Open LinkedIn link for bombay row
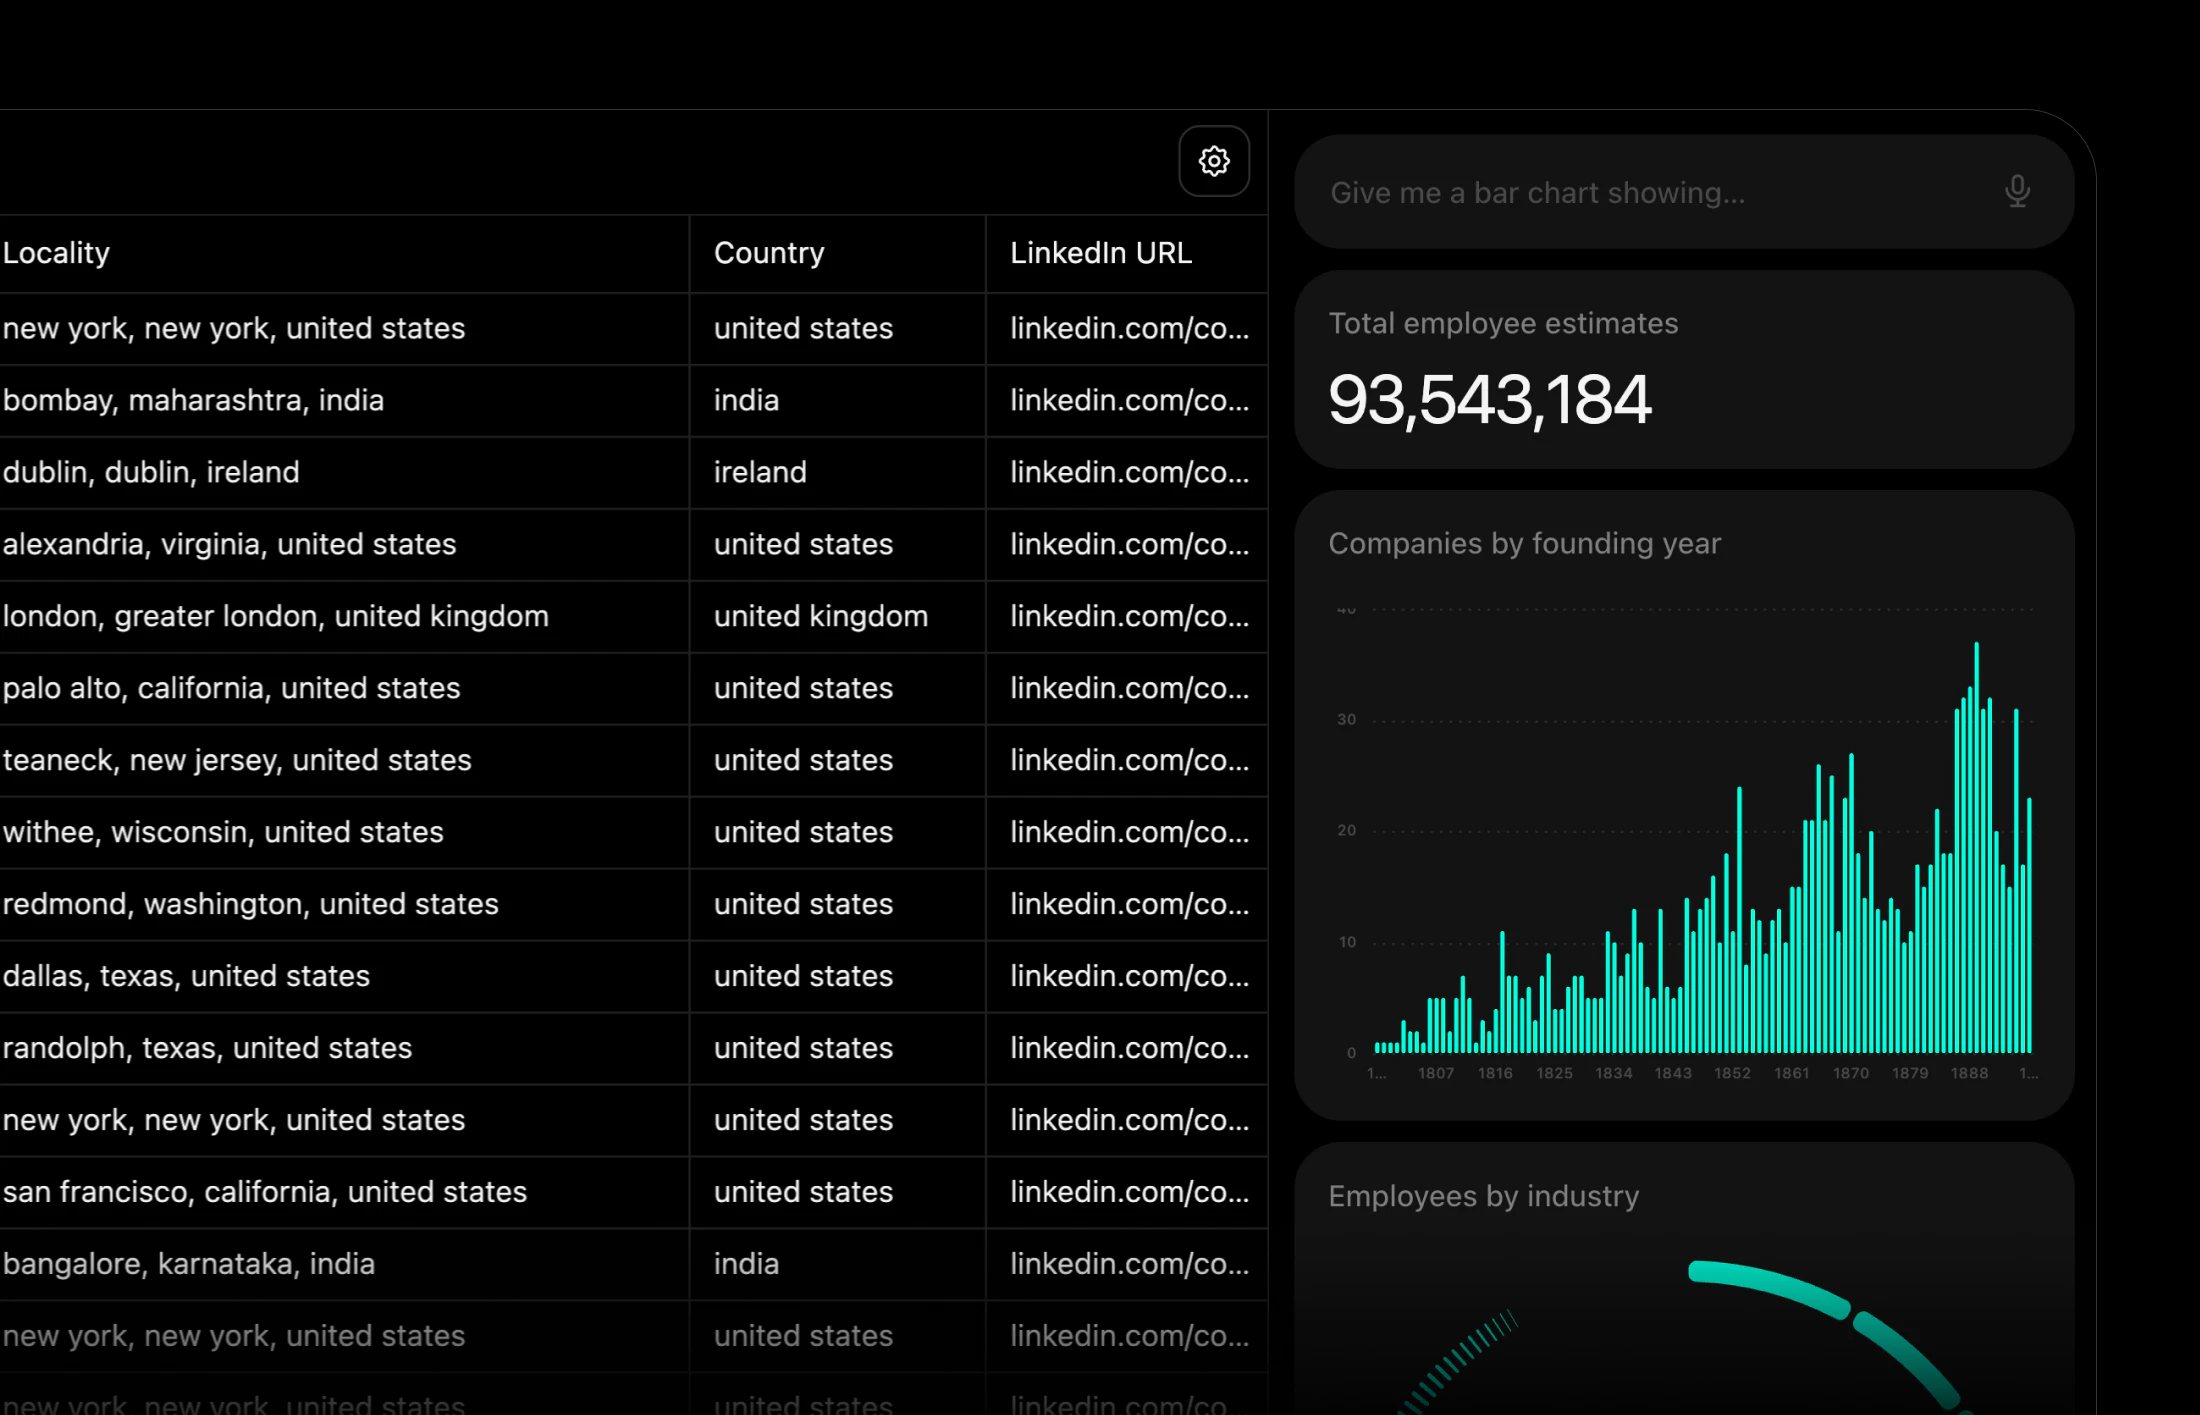This screenshot has width=2200, height=1415. coord(1128,400)
